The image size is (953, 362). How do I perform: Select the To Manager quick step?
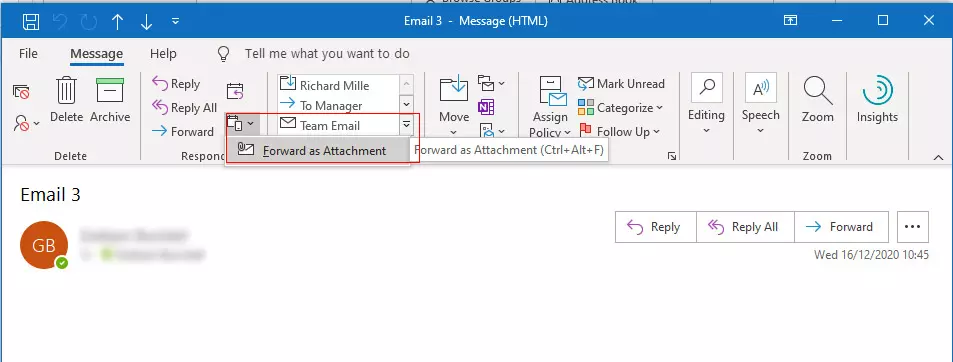pyautogui.click(x=339, y=105)
